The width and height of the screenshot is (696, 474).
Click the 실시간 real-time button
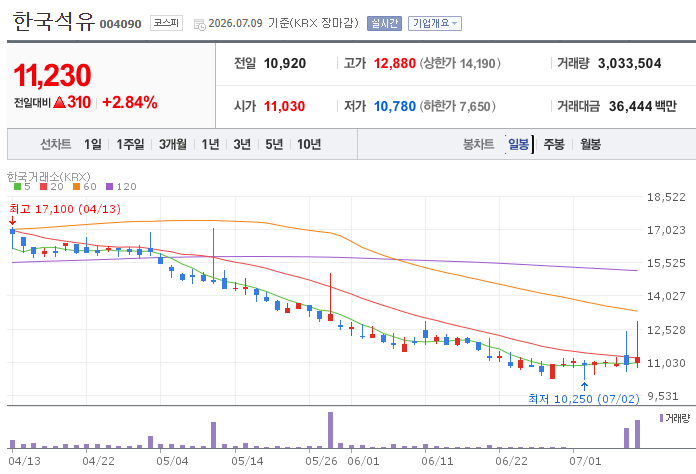(384, 24)
